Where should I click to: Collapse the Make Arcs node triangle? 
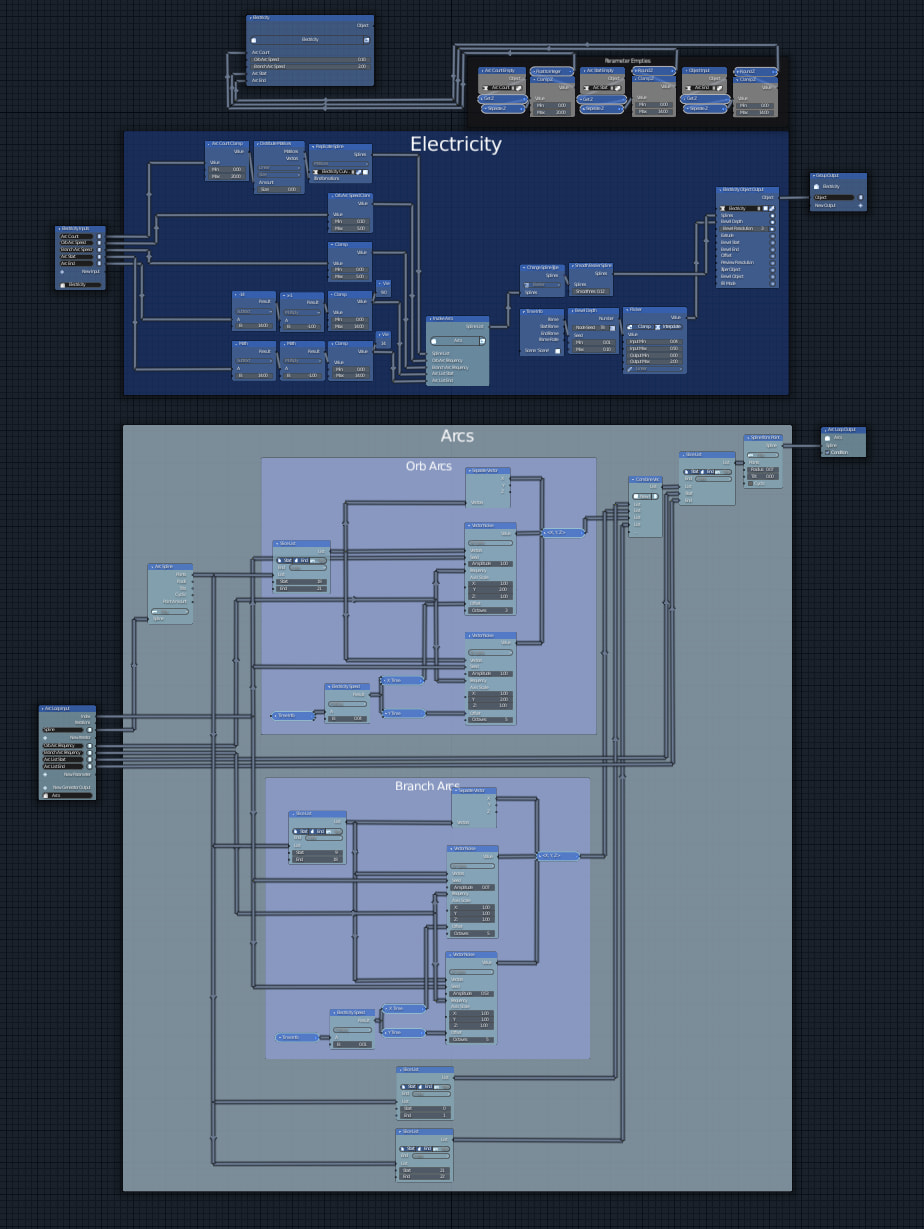[430, 318]
